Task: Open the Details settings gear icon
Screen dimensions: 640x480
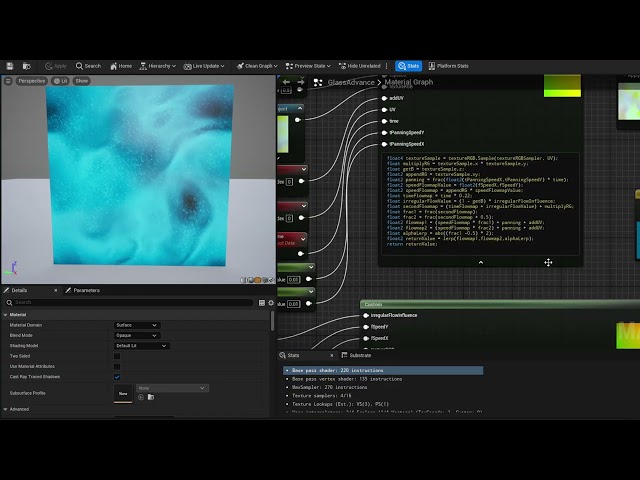Action: pos(271,302)
